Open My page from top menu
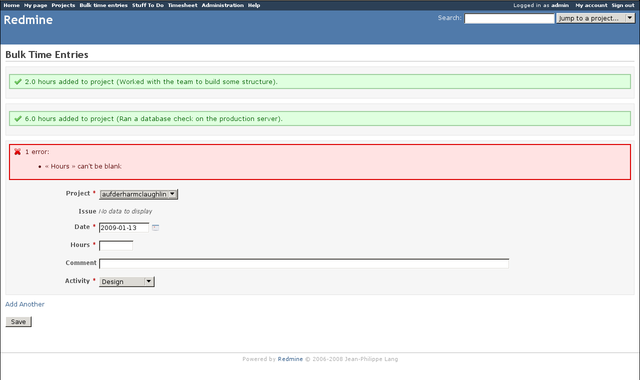The height and width of the screenshot is (380, 640). point(36,5)
